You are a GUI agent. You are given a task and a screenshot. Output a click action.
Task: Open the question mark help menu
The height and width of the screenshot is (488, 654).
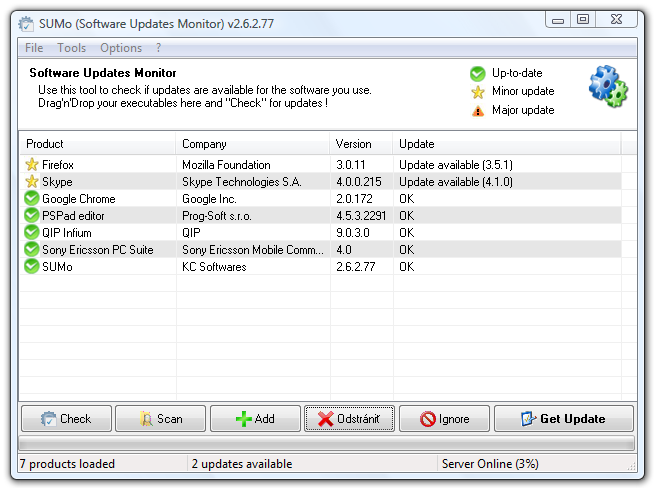[158, 48]
